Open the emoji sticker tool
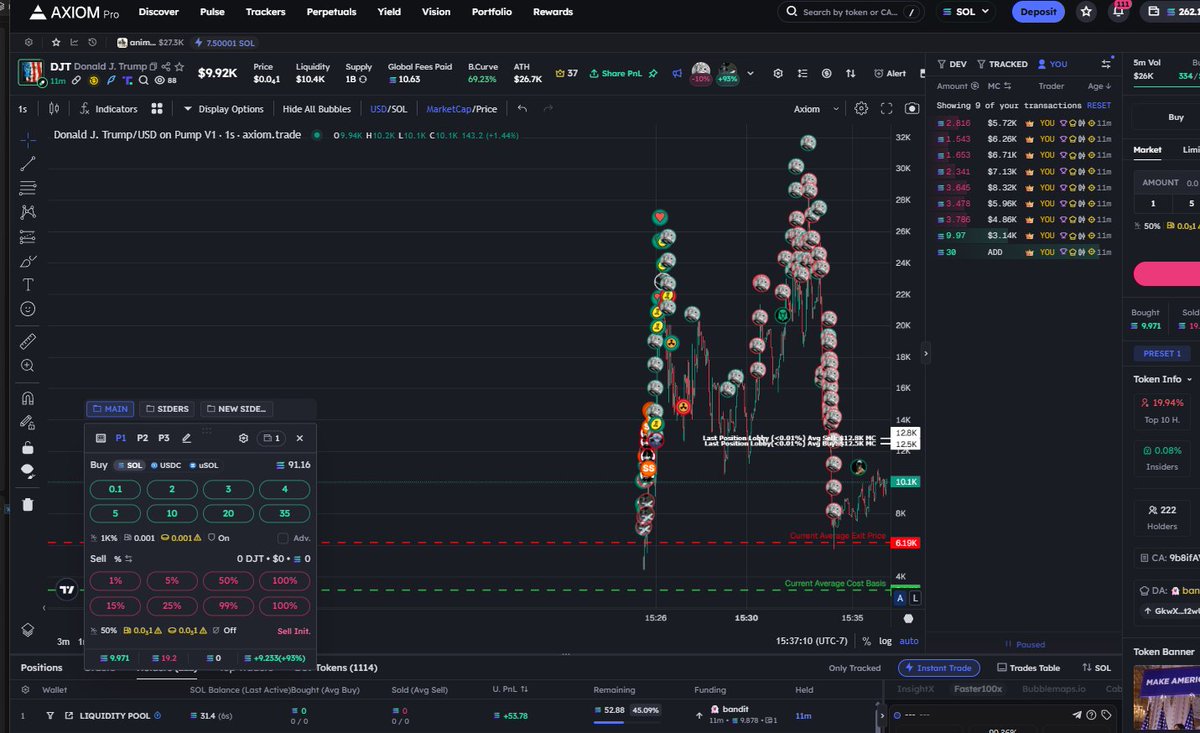The width and height of the screenshot is (1200, 733). pyautogui.click(x=27, y=310)
